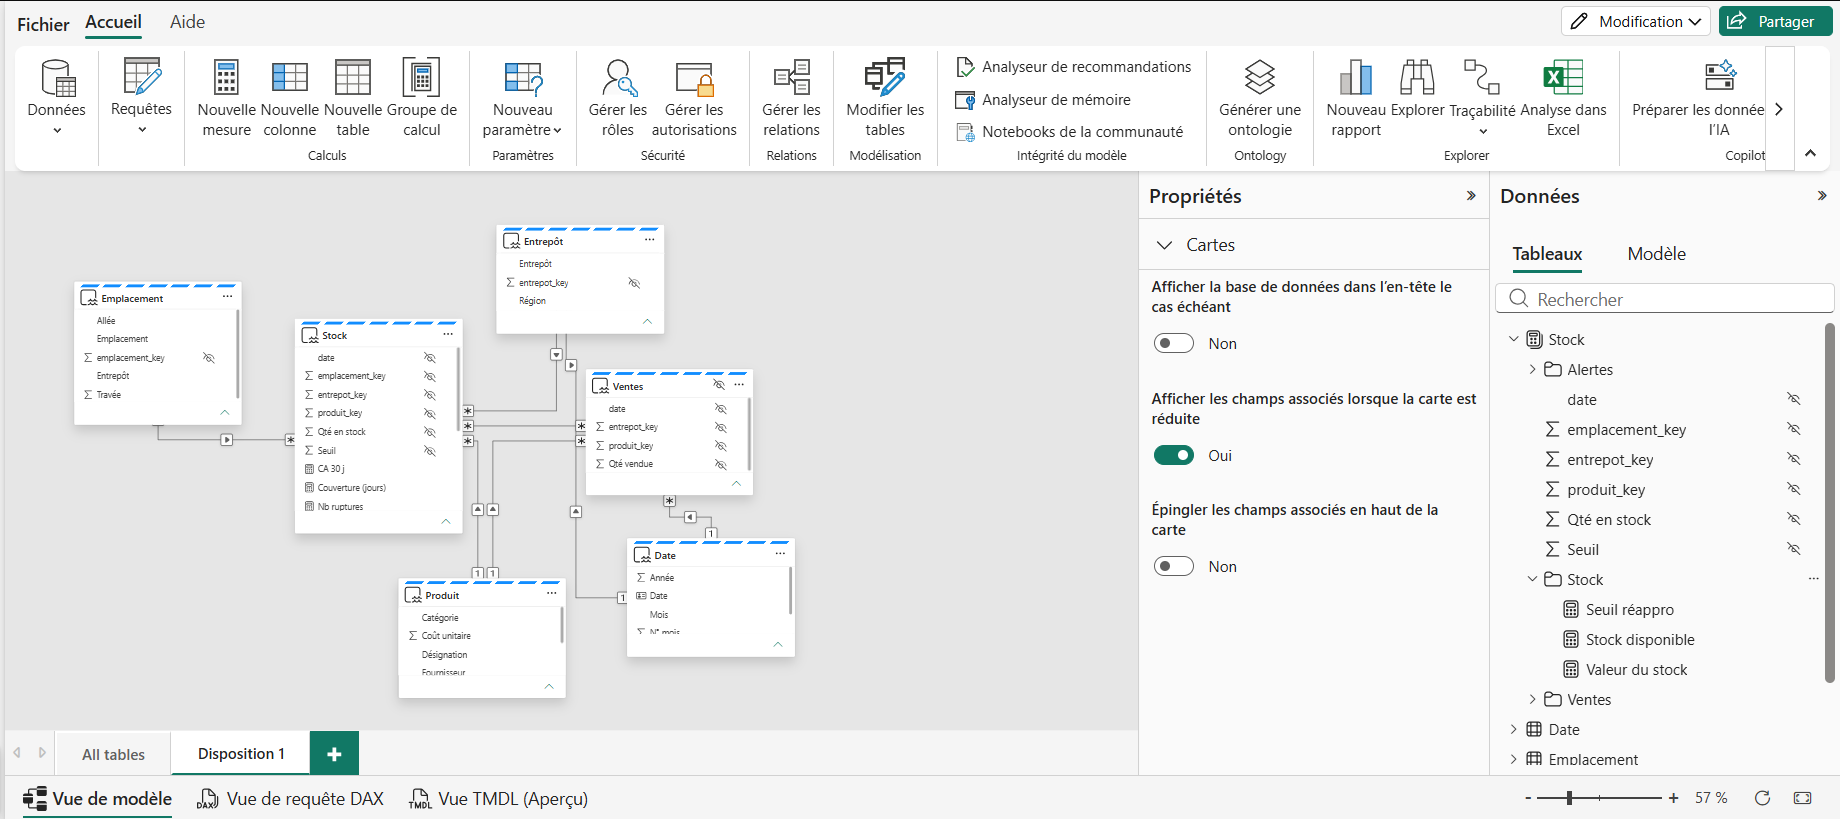Select the All tables layout tab
Screen dimensions: 1840x819
tap(113, 754)
